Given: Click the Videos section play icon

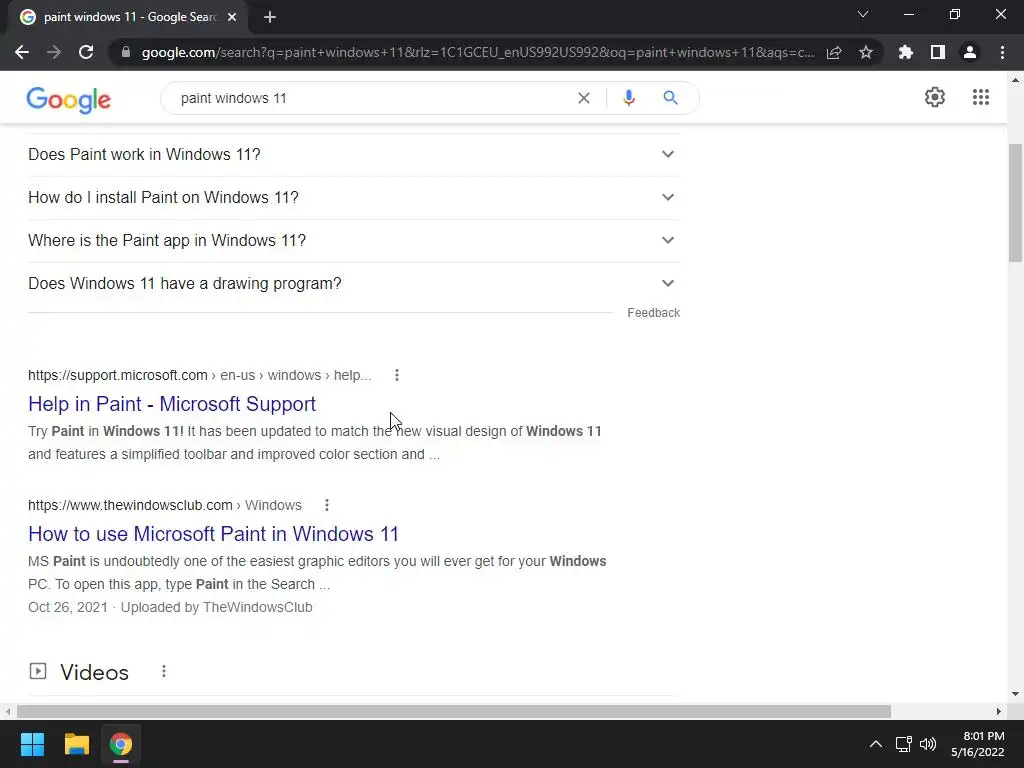Looking at the screenshot, I should [38, 671].
